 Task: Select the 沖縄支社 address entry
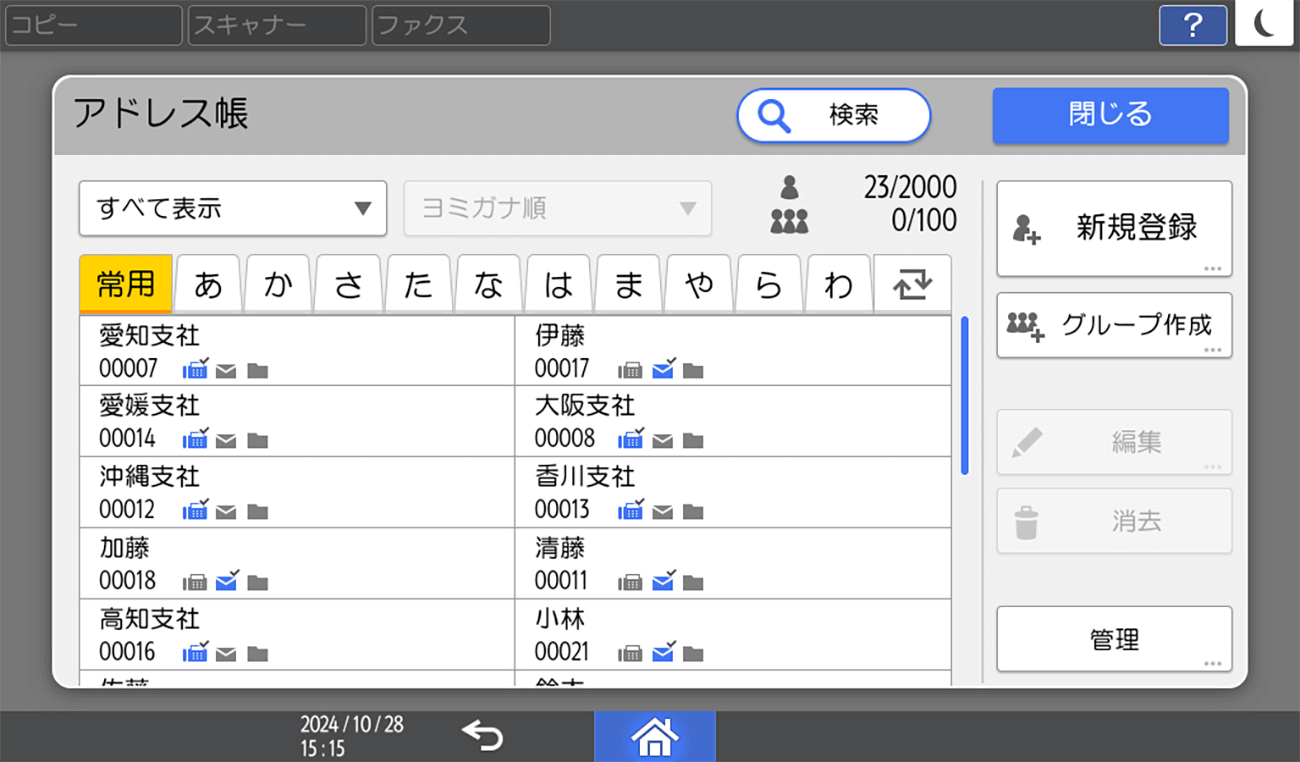click(x=296, y=492)
